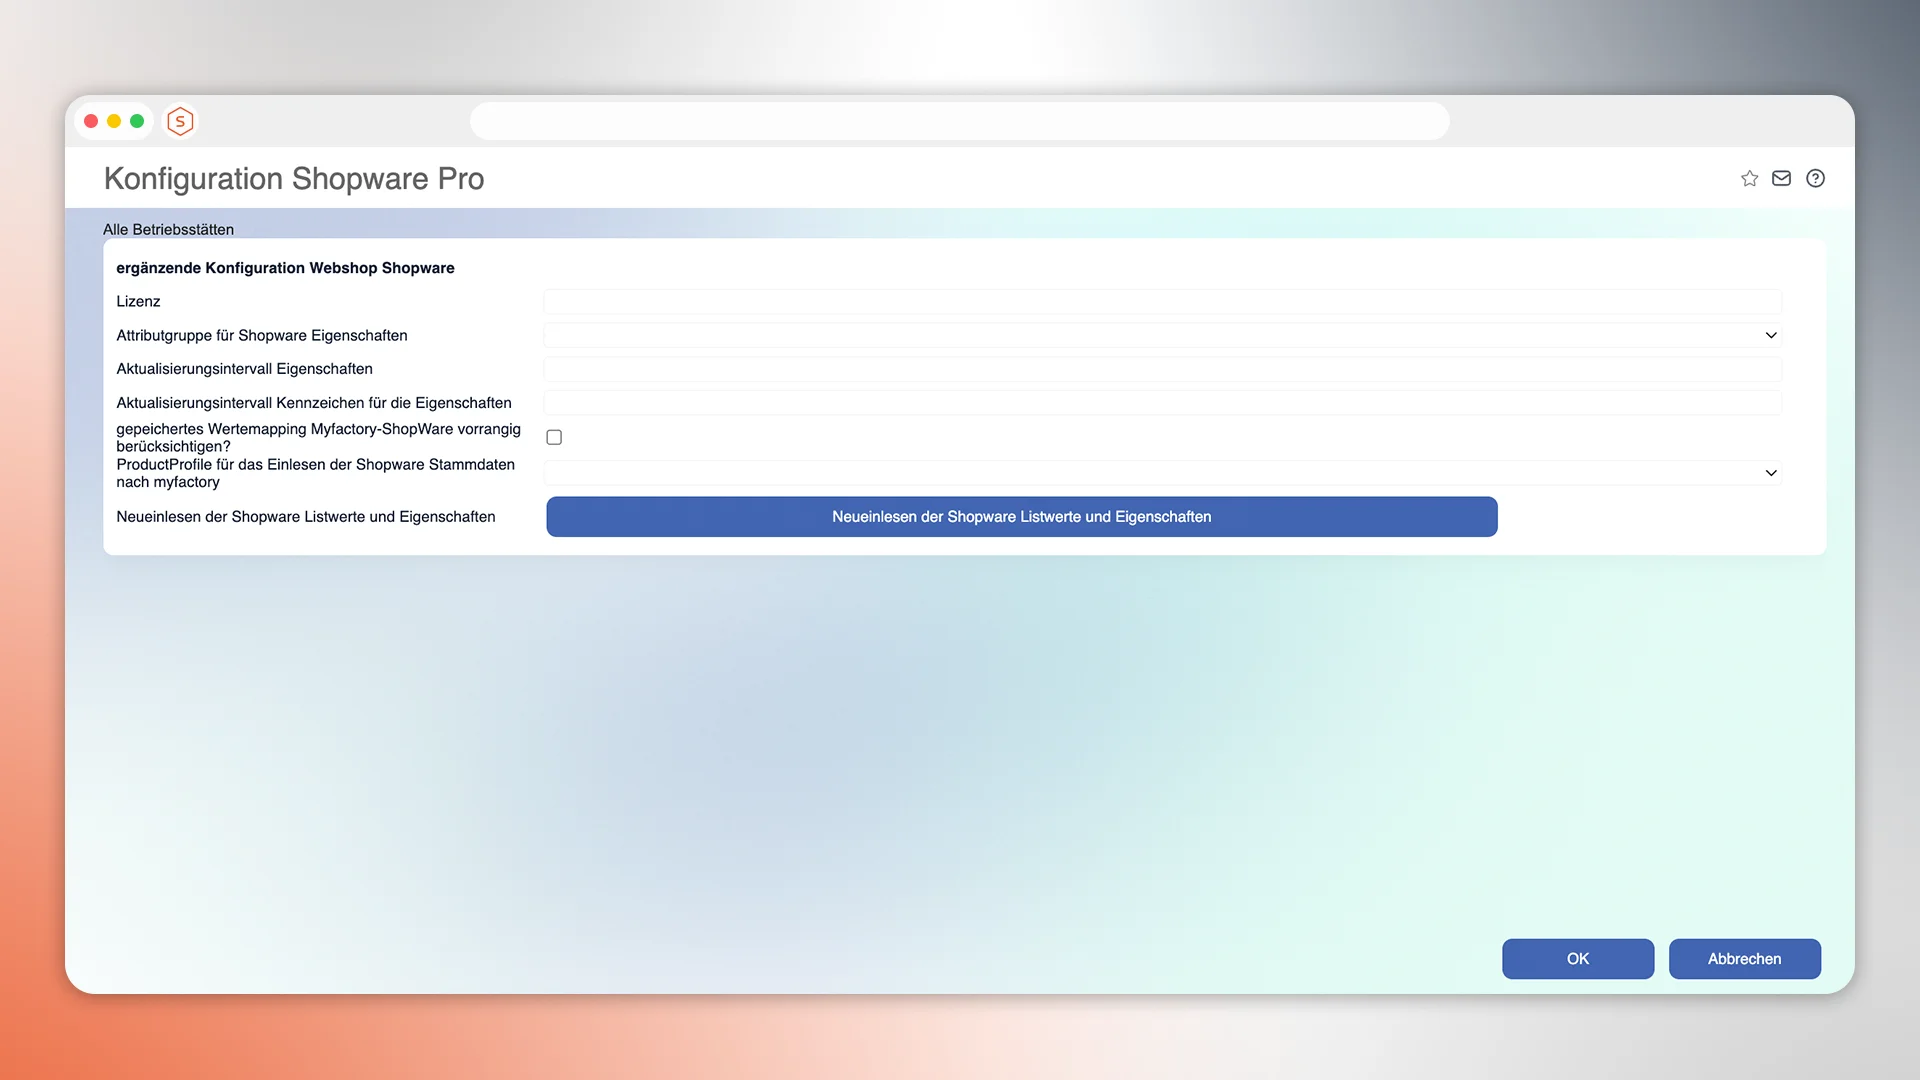Click the yellow minimize traffic light
The height and width of the screenshot is (1080, 1920).
[113, 120]
